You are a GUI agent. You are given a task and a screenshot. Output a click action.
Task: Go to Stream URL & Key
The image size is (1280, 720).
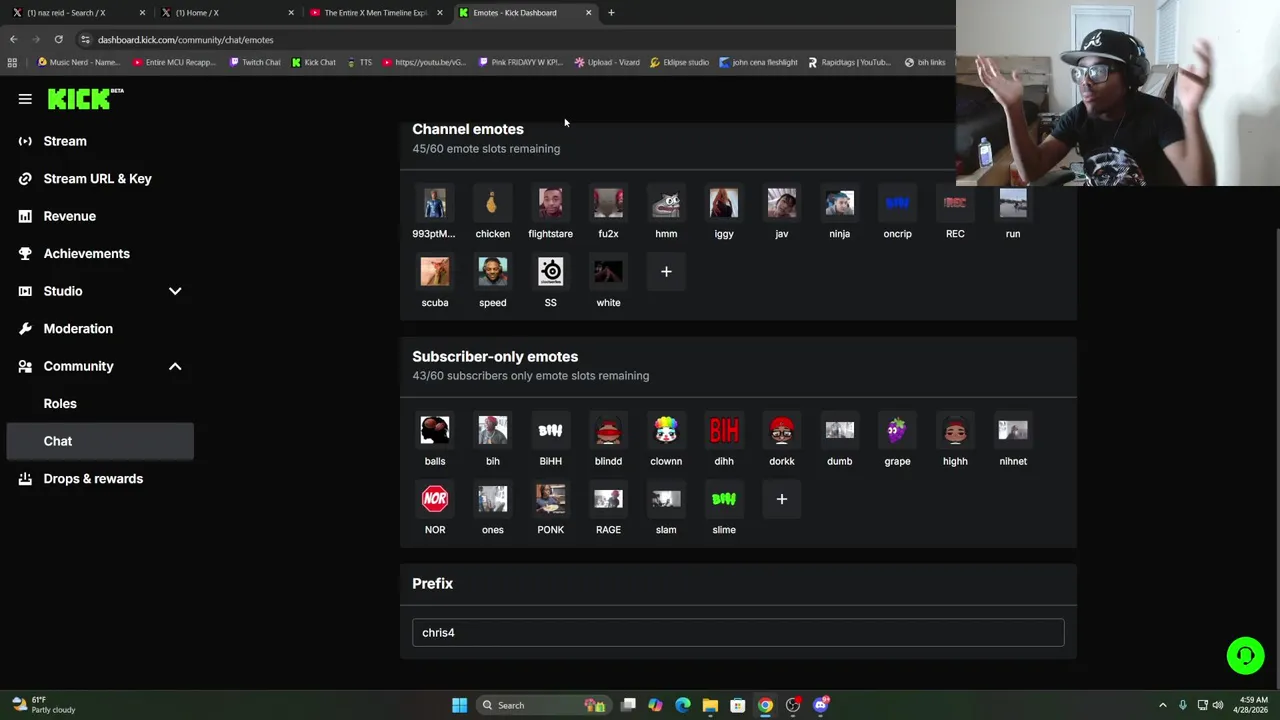[x=100, y=178]
